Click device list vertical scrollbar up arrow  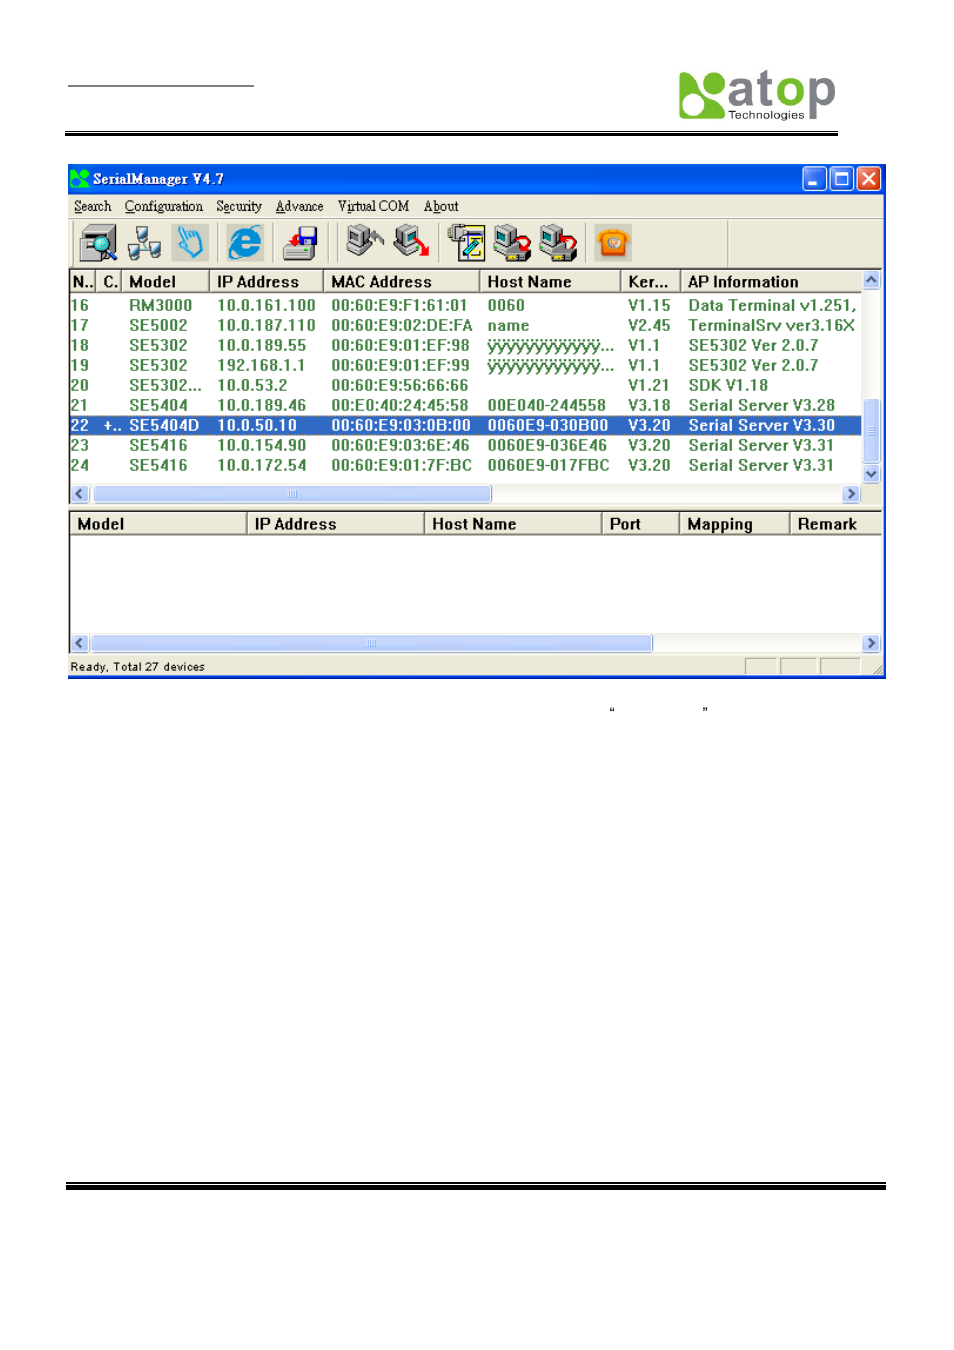click(871, 280)
